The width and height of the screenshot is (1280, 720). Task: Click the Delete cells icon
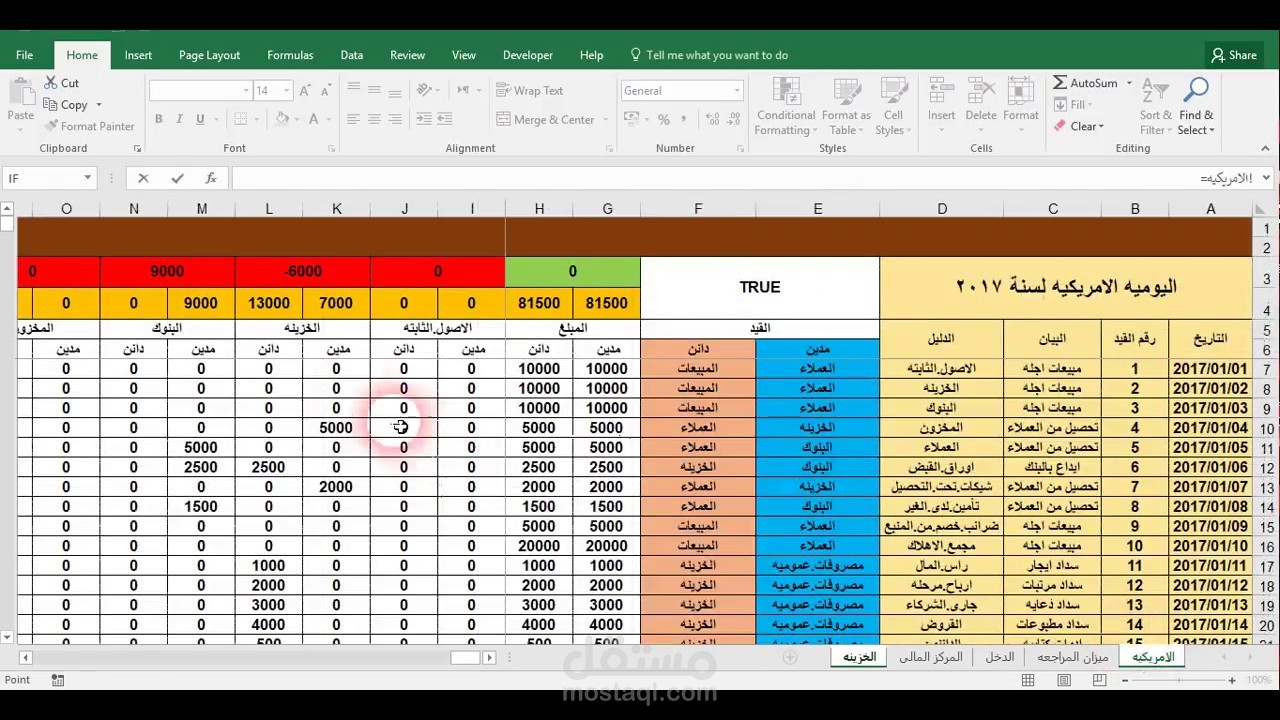[981, 92]
